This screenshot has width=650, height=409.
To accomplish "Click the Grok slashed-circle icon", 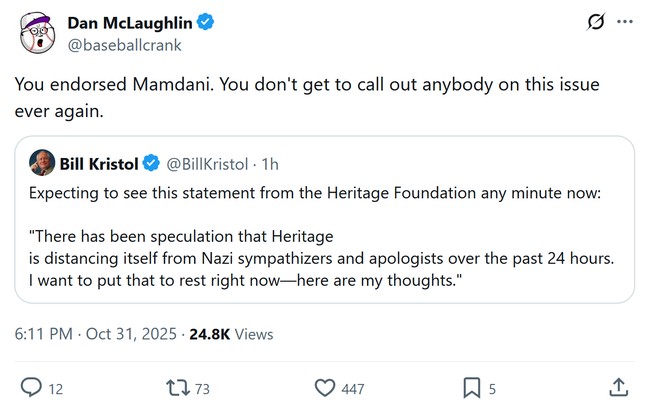I will [595, 22].
